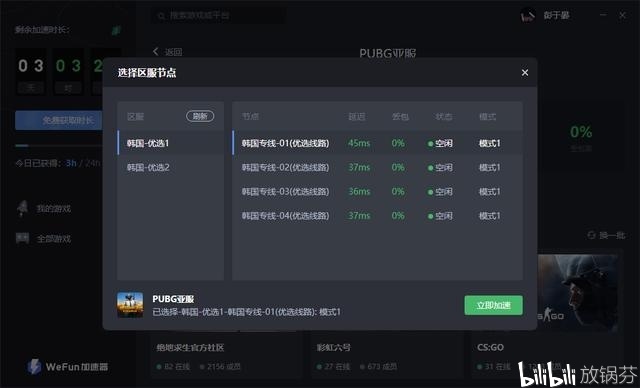
Task: Click 模式1 in 韩国专线-04 row
Action: click(489, 215)
